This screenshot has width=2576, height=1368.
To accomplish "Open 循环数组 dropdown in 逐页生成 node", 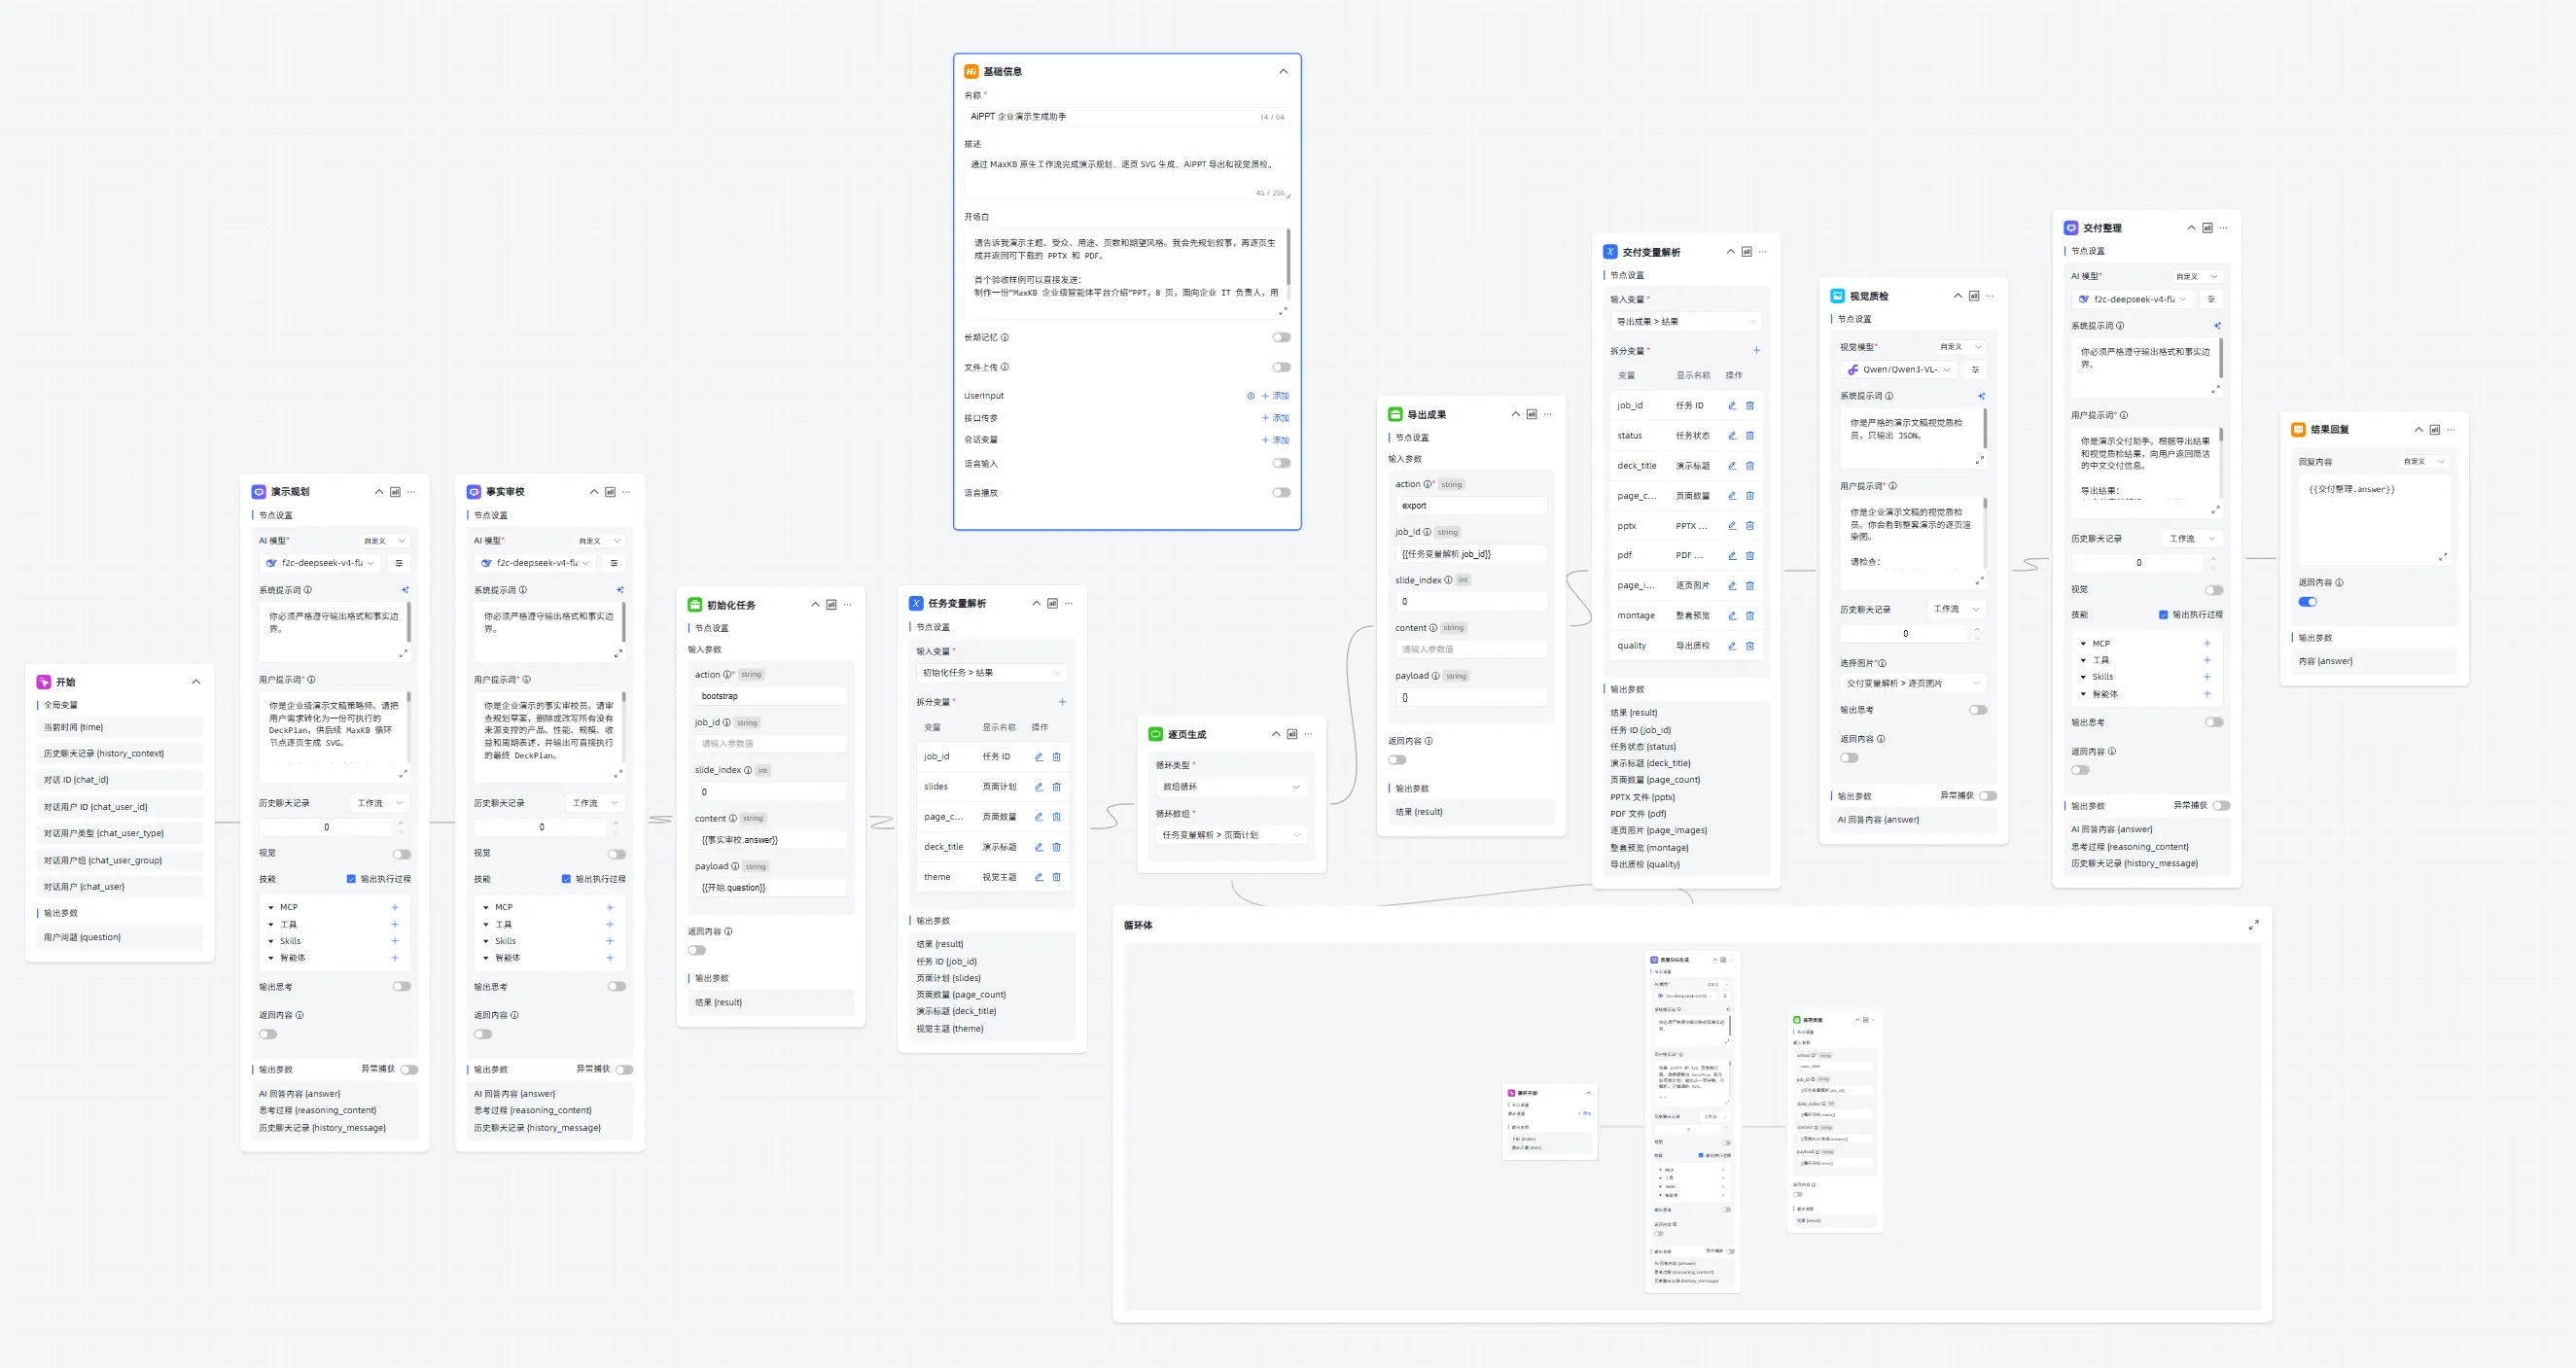I will 1232,835.
